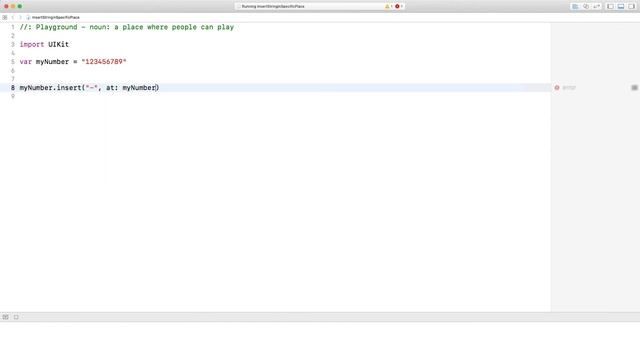Screen dimensions: 640x360
Task: Toggle the Utilities inspector panel
Action: click(631, 7)
